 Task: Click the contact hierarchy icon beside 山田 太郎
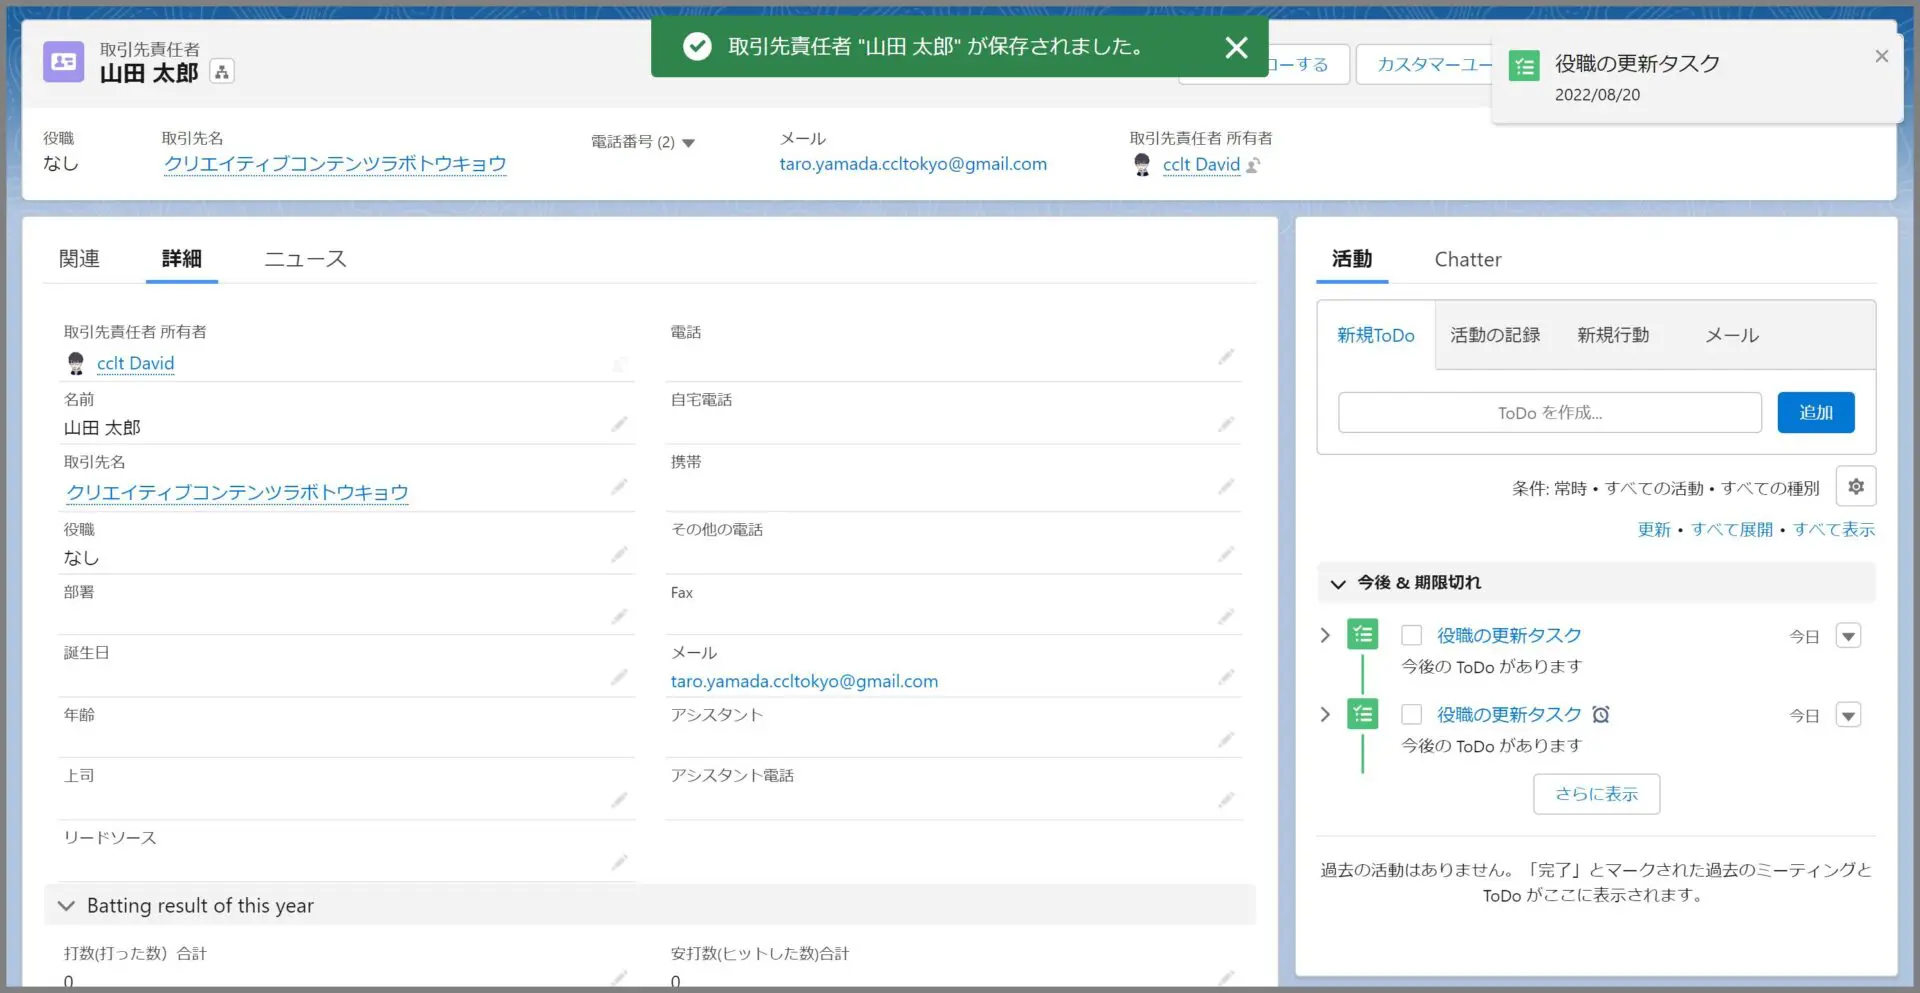point(222,72)
